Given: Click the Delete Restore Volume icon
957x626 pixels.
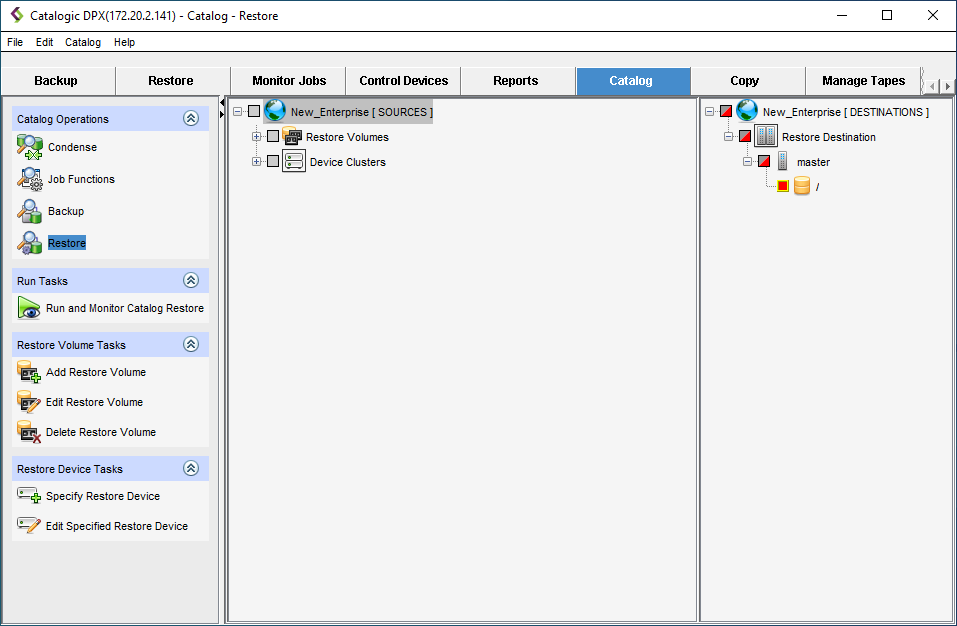Looking at the screenshot, I should [x=29, y=432].
